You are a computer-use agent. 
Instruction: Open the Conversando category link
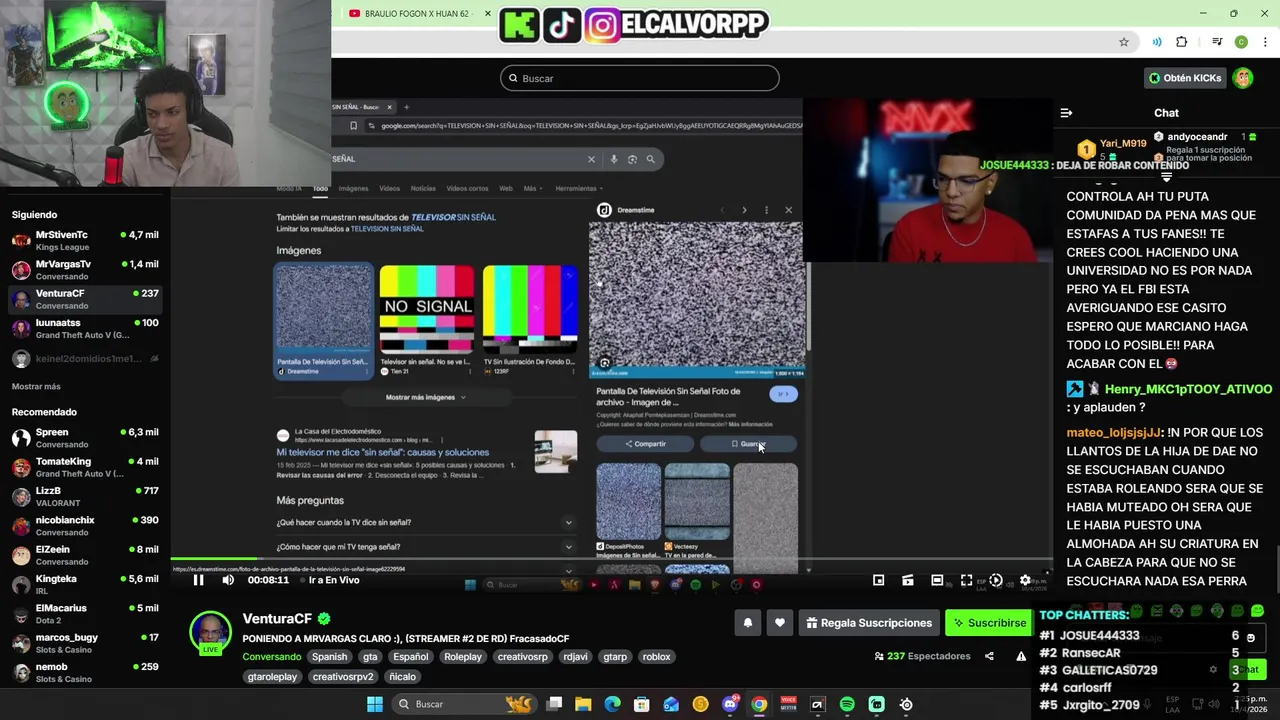point(272,657)
